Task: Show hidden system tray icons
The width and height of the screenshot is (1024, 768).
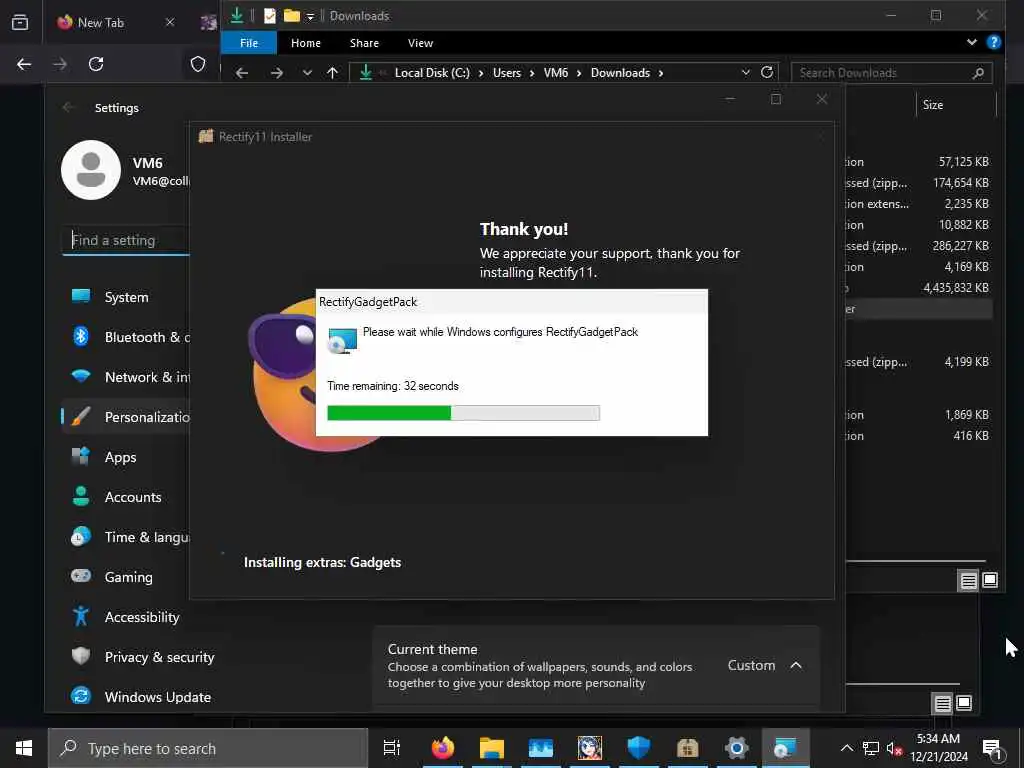Action: pos(846,748)
